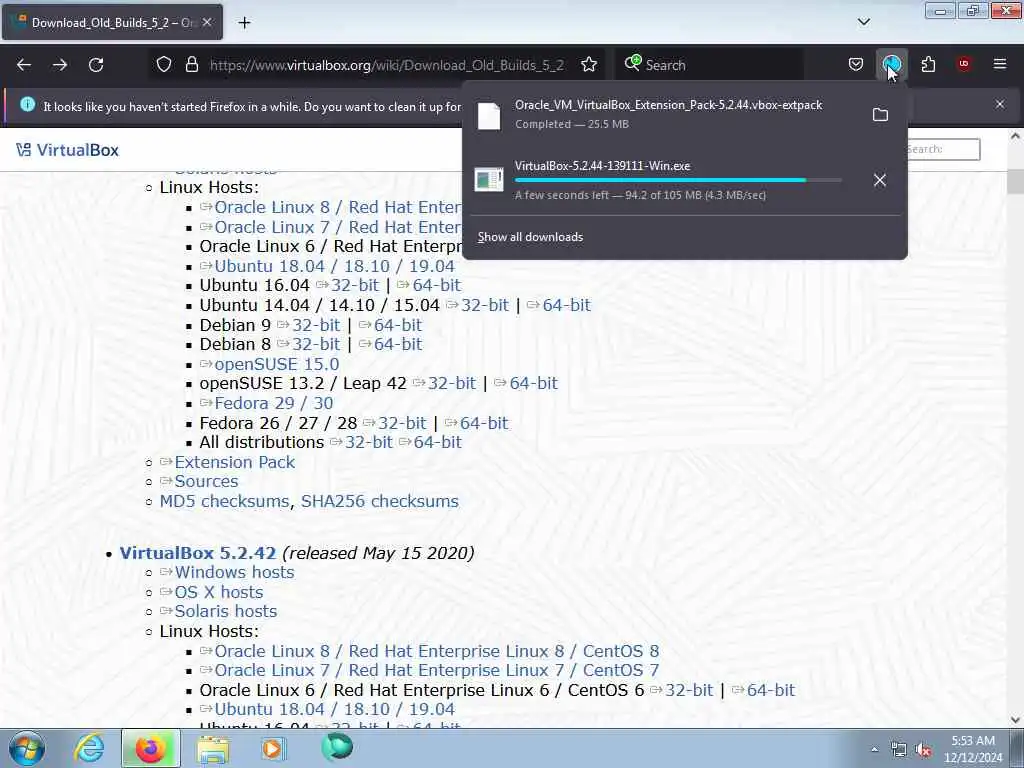The height and width of the screenshot is (768, 1024).
Task: Open the SHA256 checksums link
Action: (x=379, y=502)
